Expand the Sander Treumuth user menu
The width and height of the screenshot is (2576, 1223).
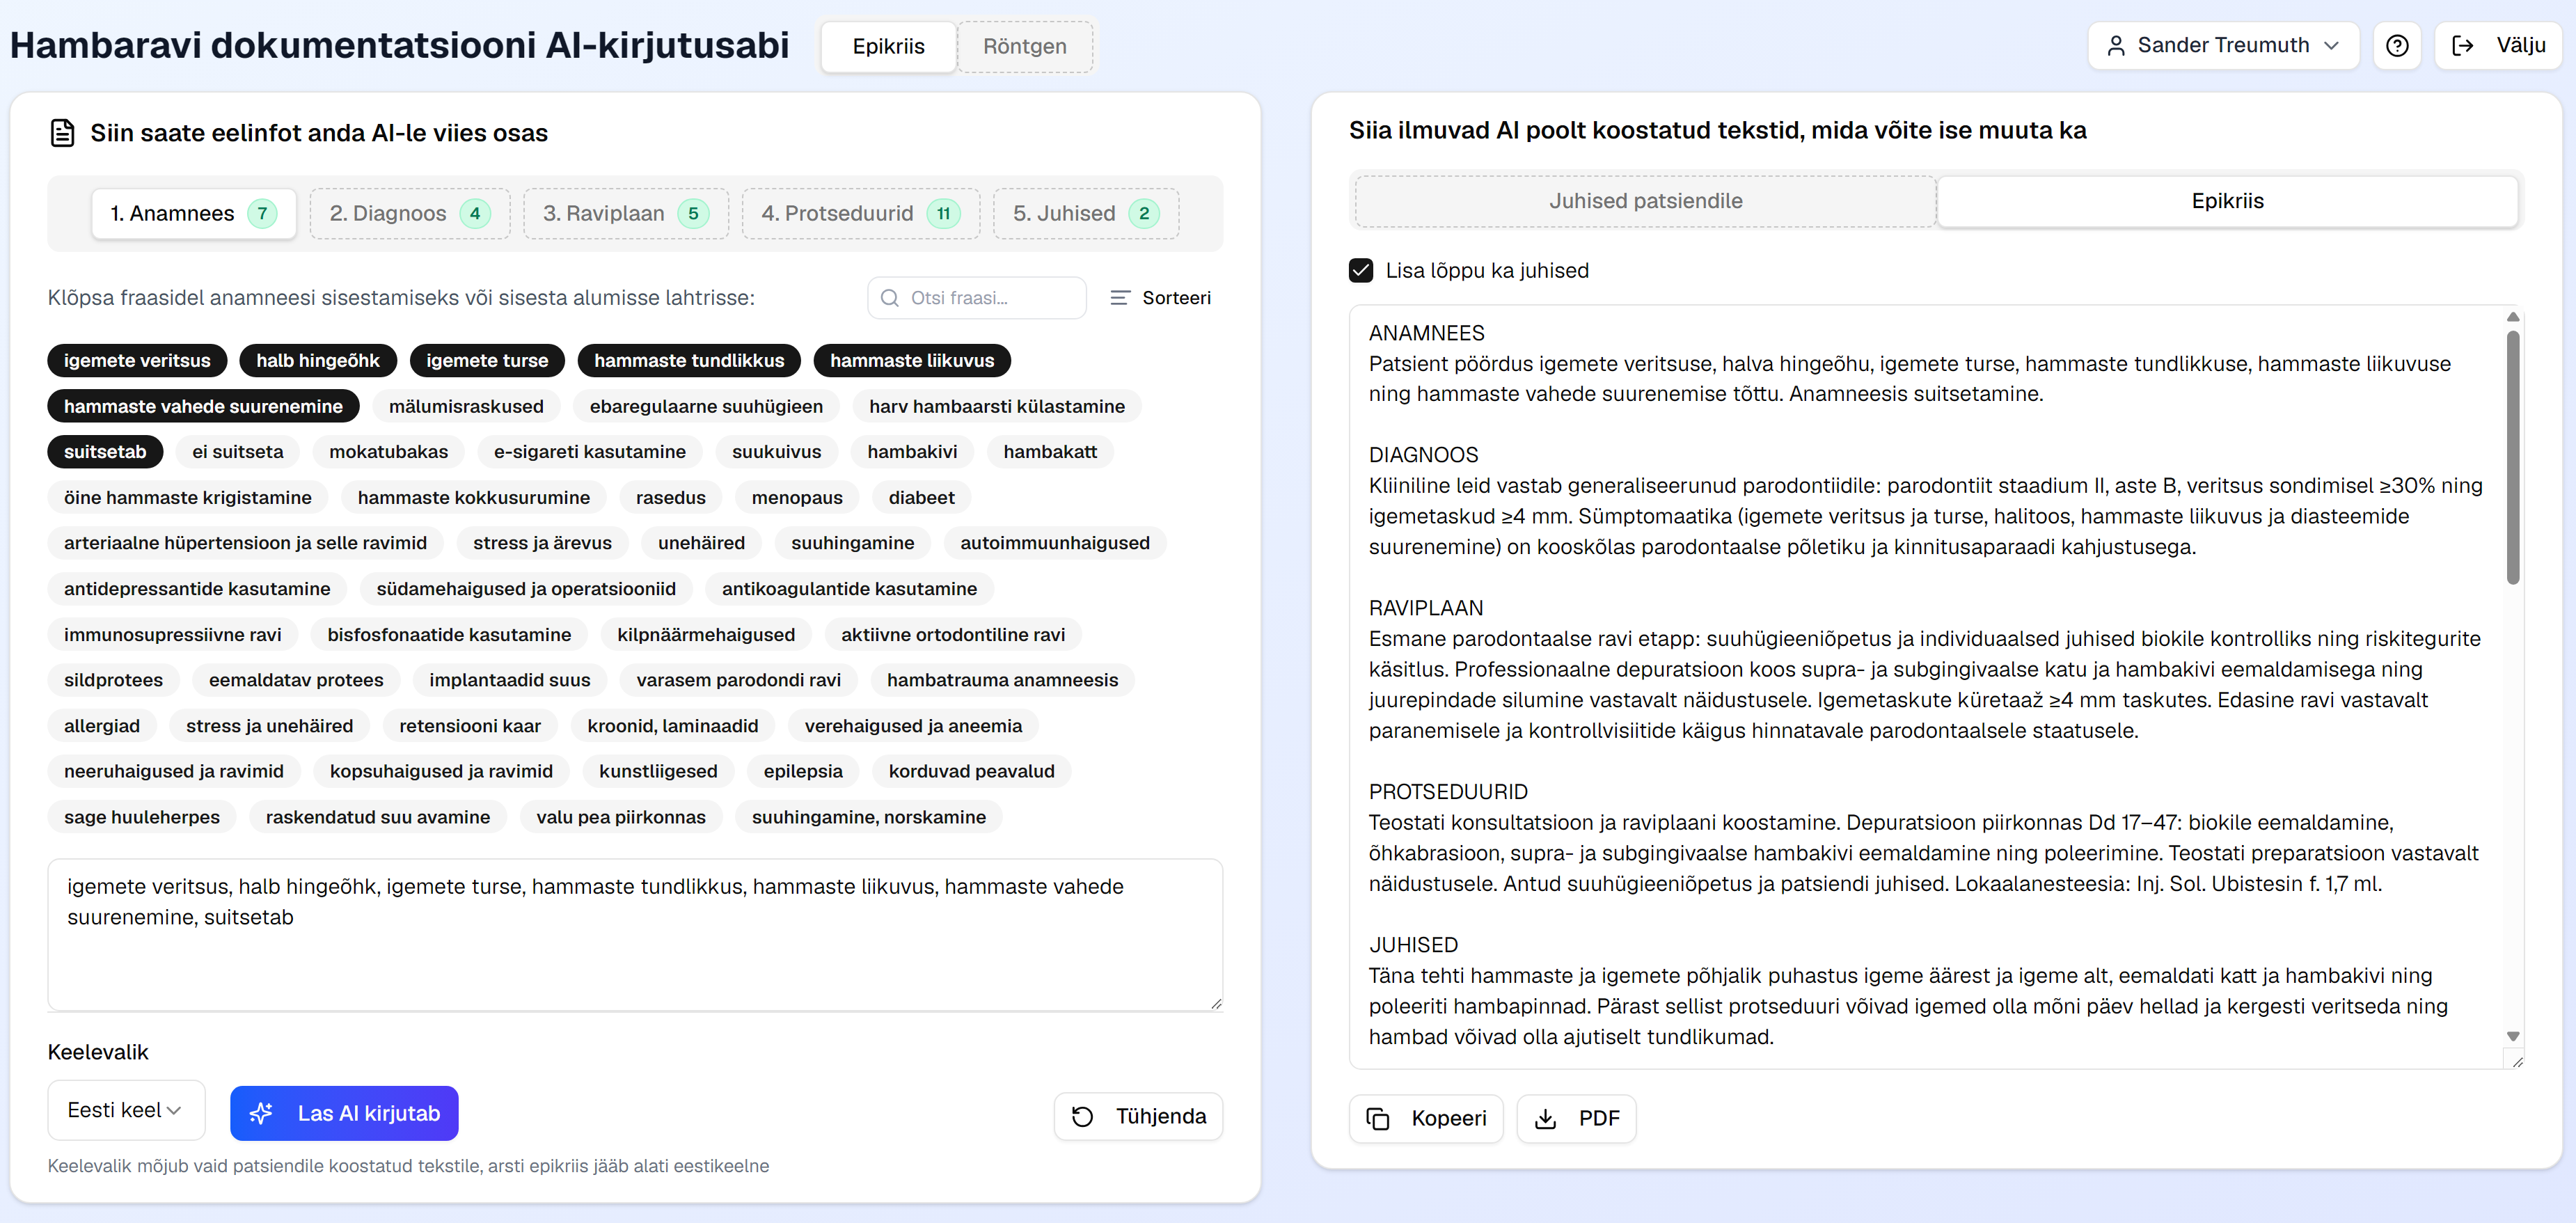click(2222, 45)
